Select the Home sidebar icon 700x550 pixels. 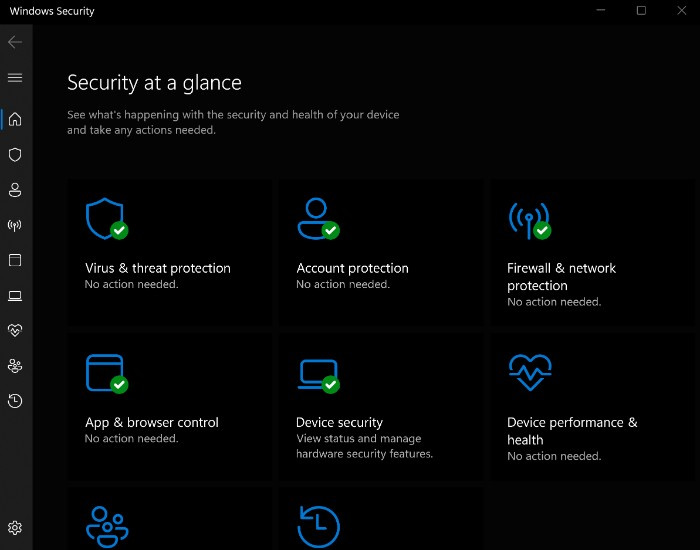(15, 119)
